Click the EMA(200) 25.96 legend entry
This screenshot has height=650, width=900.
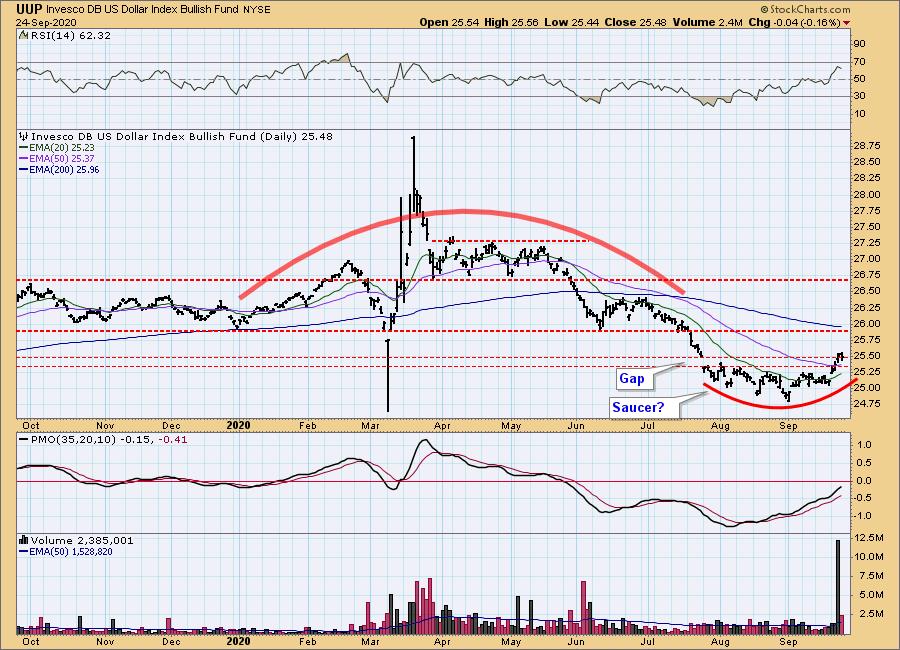click(x=59, y=169)
